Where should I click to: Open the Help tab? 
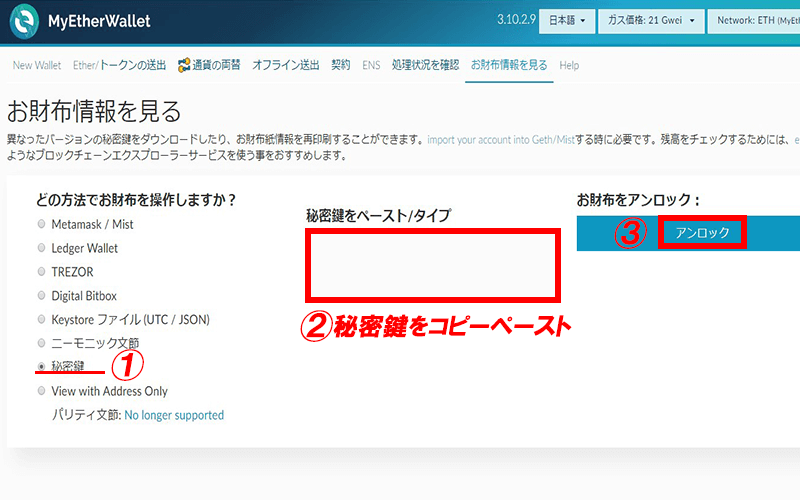[x=569, y=65]
